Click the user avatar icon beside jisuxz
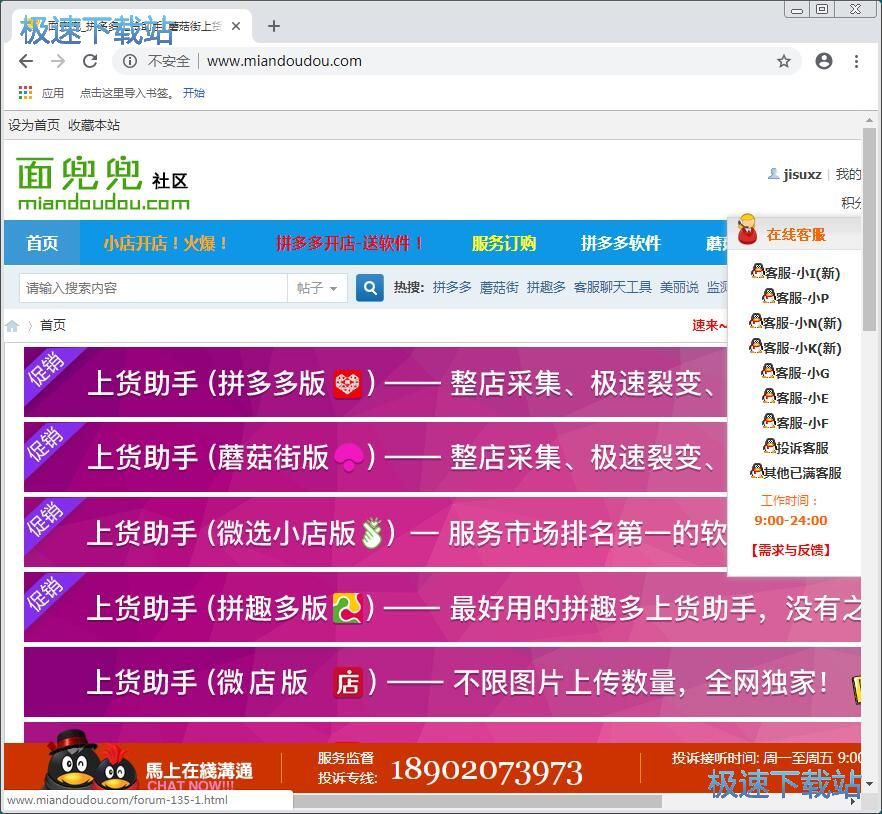Screen dimensions: 882x814 (x=773, y=174)
